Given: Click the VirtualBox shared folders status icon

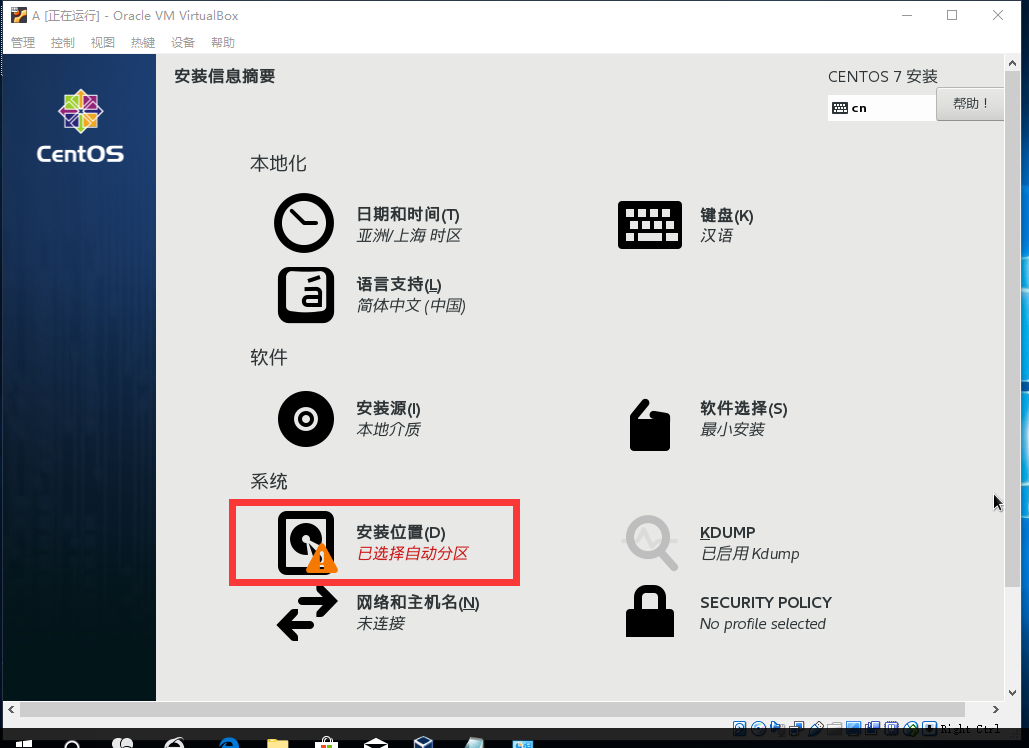Looking at the screenshot, I should point(835,728).
